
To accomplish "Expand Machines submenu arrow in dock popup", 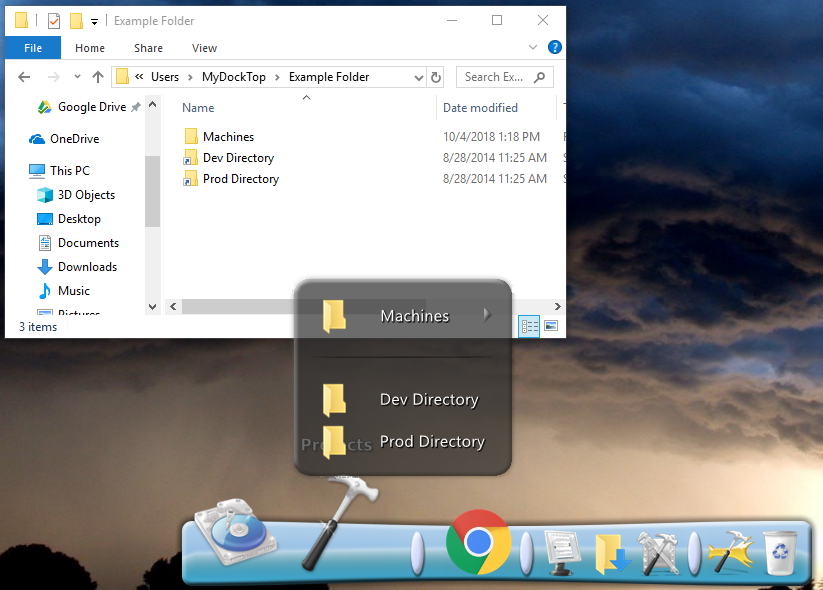I will 487,315.
